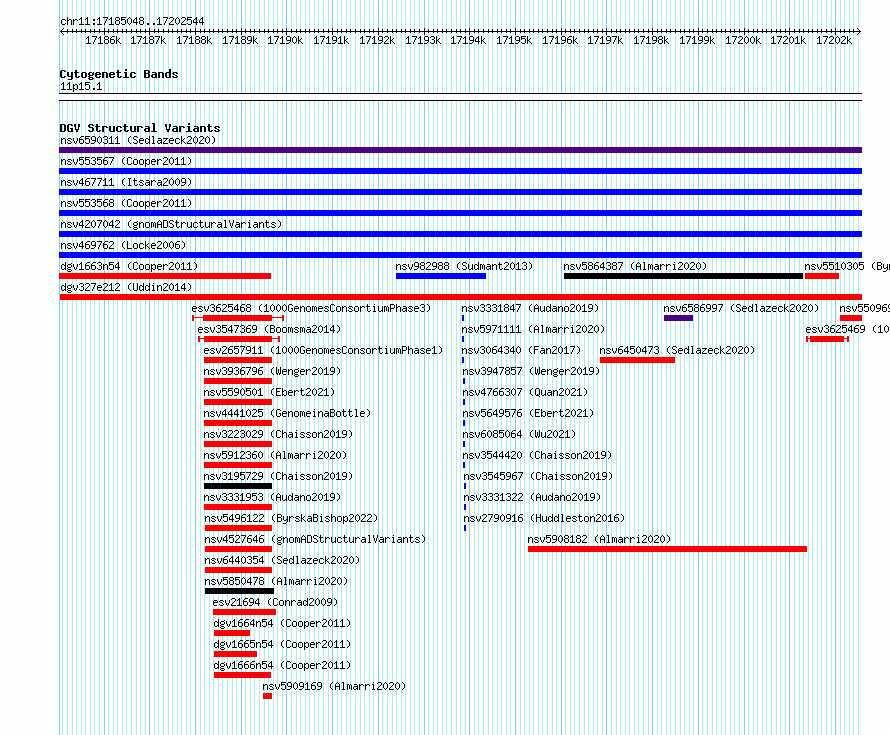The width and height of the screenshot is (890, 735).
Task: Click the 17186k ruler tick label
Action: [103, 40]
